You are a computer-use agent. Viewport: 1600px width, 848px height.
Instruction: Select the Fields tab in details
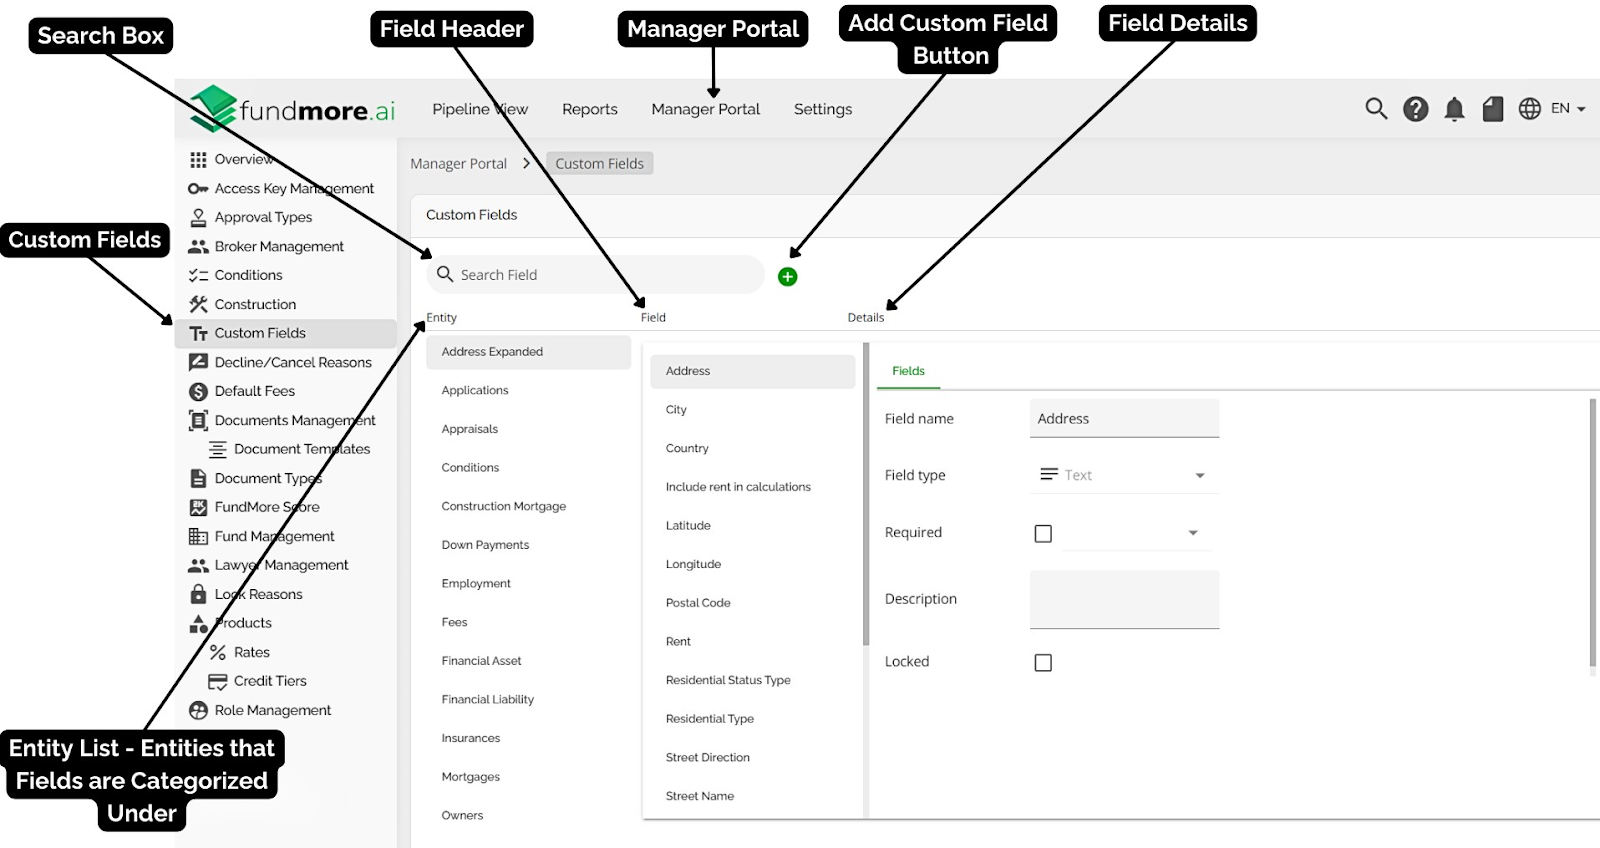pyautogui.click(x=908, y=371)
